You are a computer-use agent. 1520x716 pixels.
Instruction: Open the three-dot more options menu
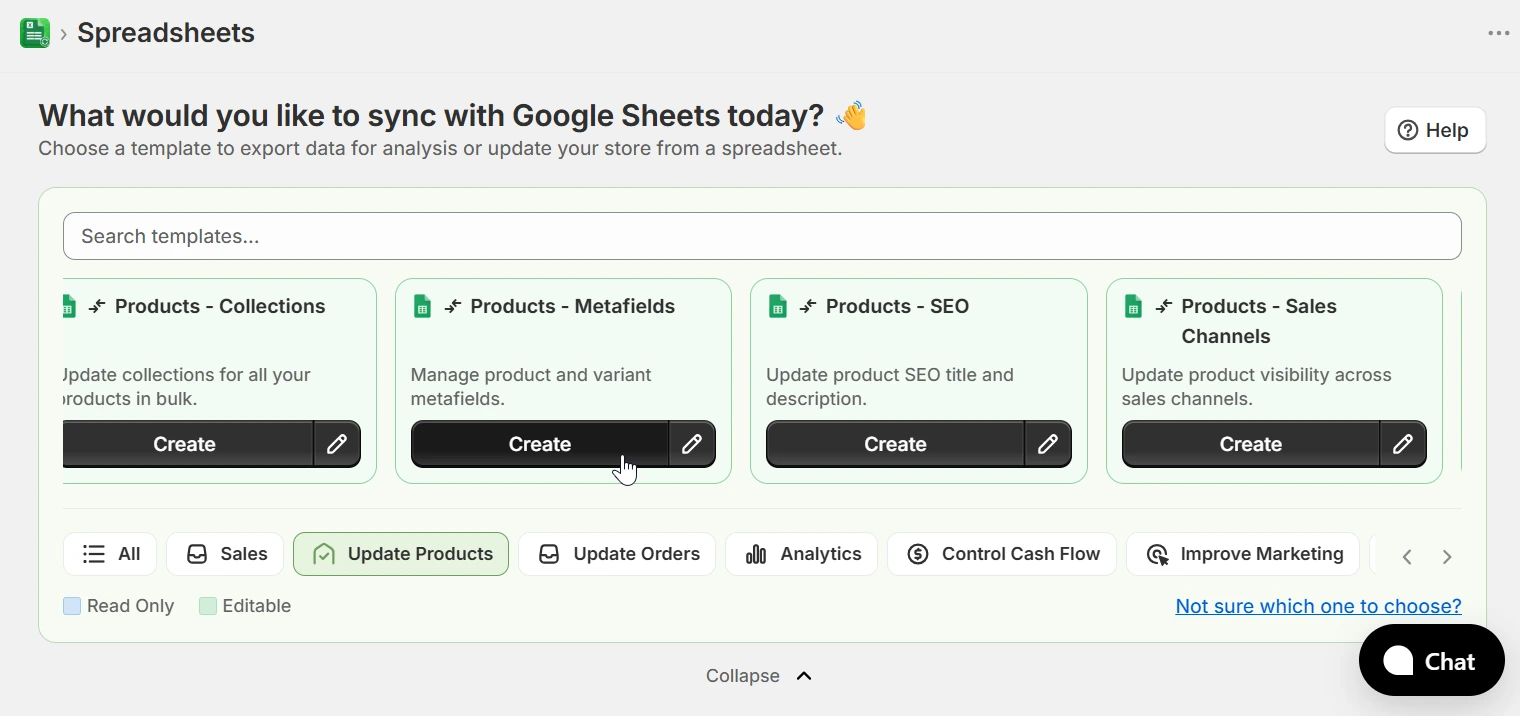click(x=1498, y=33)
